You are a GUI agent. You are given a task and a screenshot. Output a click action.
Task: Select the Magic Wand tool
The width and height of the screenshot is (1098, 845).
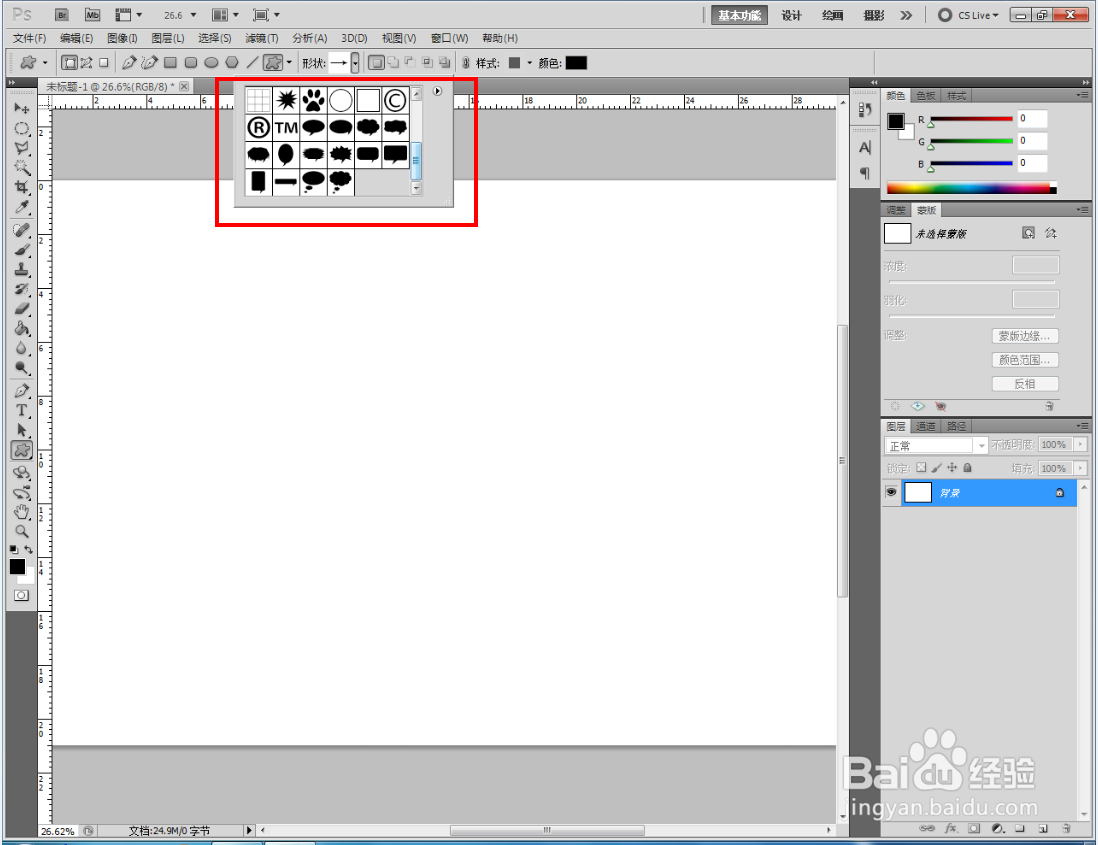22,167
